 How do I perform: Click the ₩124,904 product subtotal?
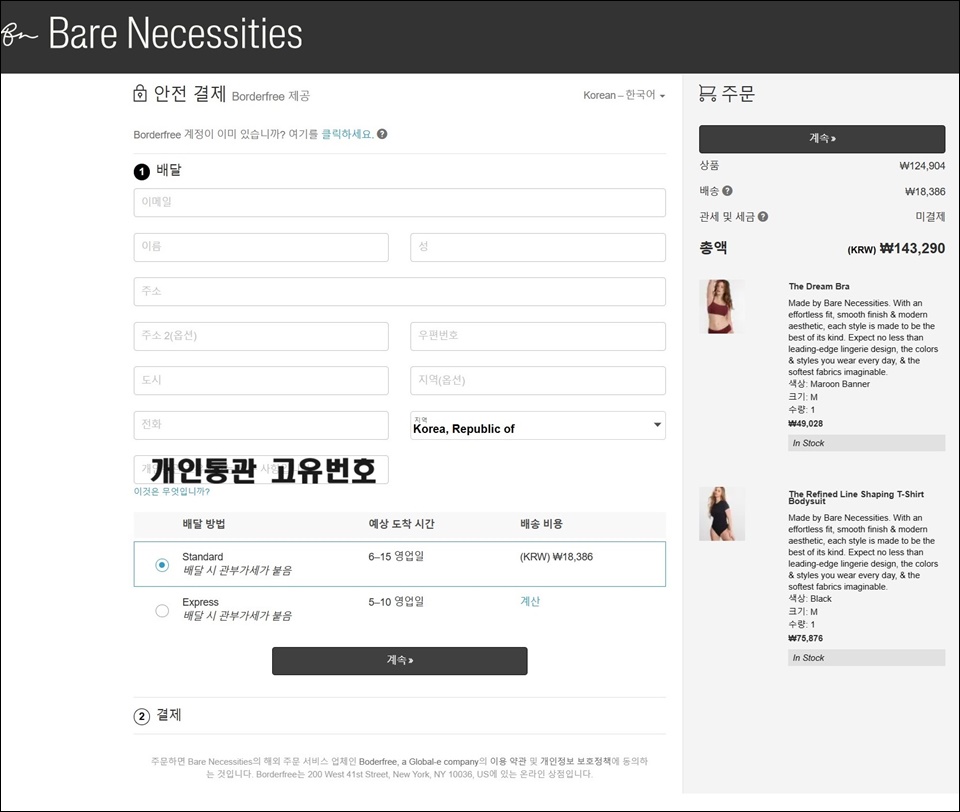click(x=922, y=165)
